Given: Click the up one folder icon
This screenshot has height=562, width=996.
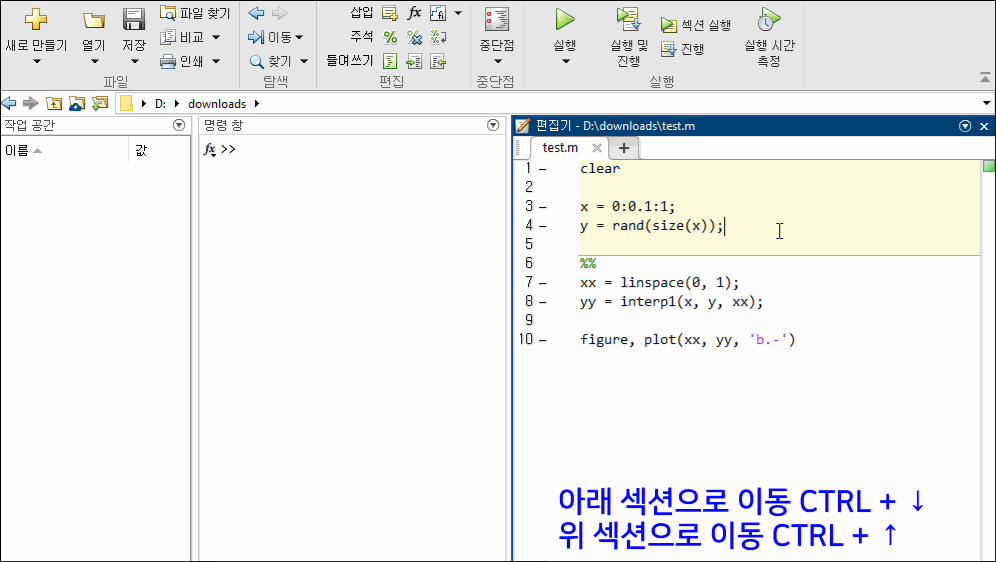Looking at the screenshot, I should pyautogui.click(x=54, y=103).
